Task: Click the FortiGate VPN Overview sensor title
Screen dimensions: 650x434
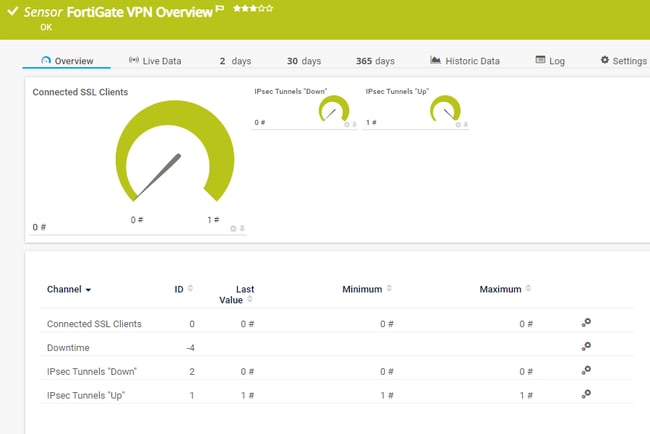Action: 139,12
